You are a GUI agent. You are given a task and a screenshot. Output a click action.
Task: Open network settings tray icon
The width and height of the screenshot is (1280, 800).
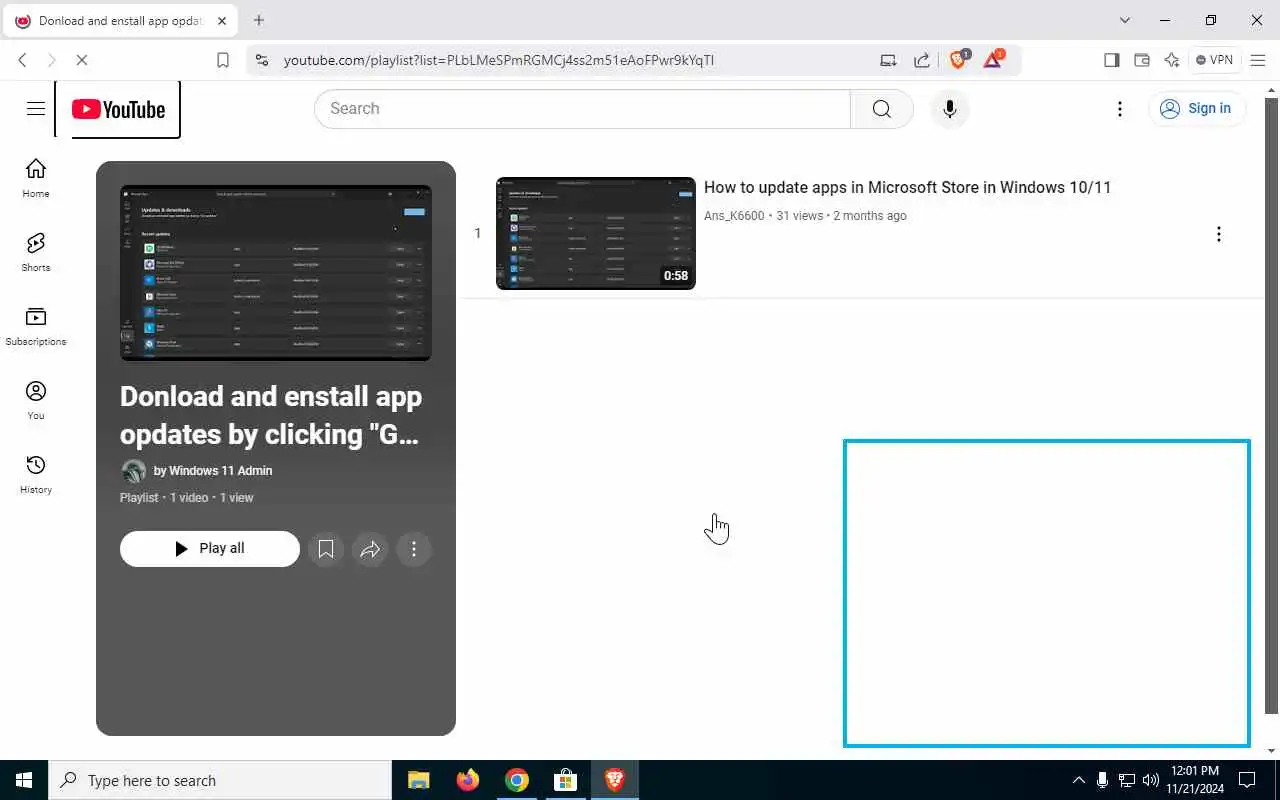1126,780
